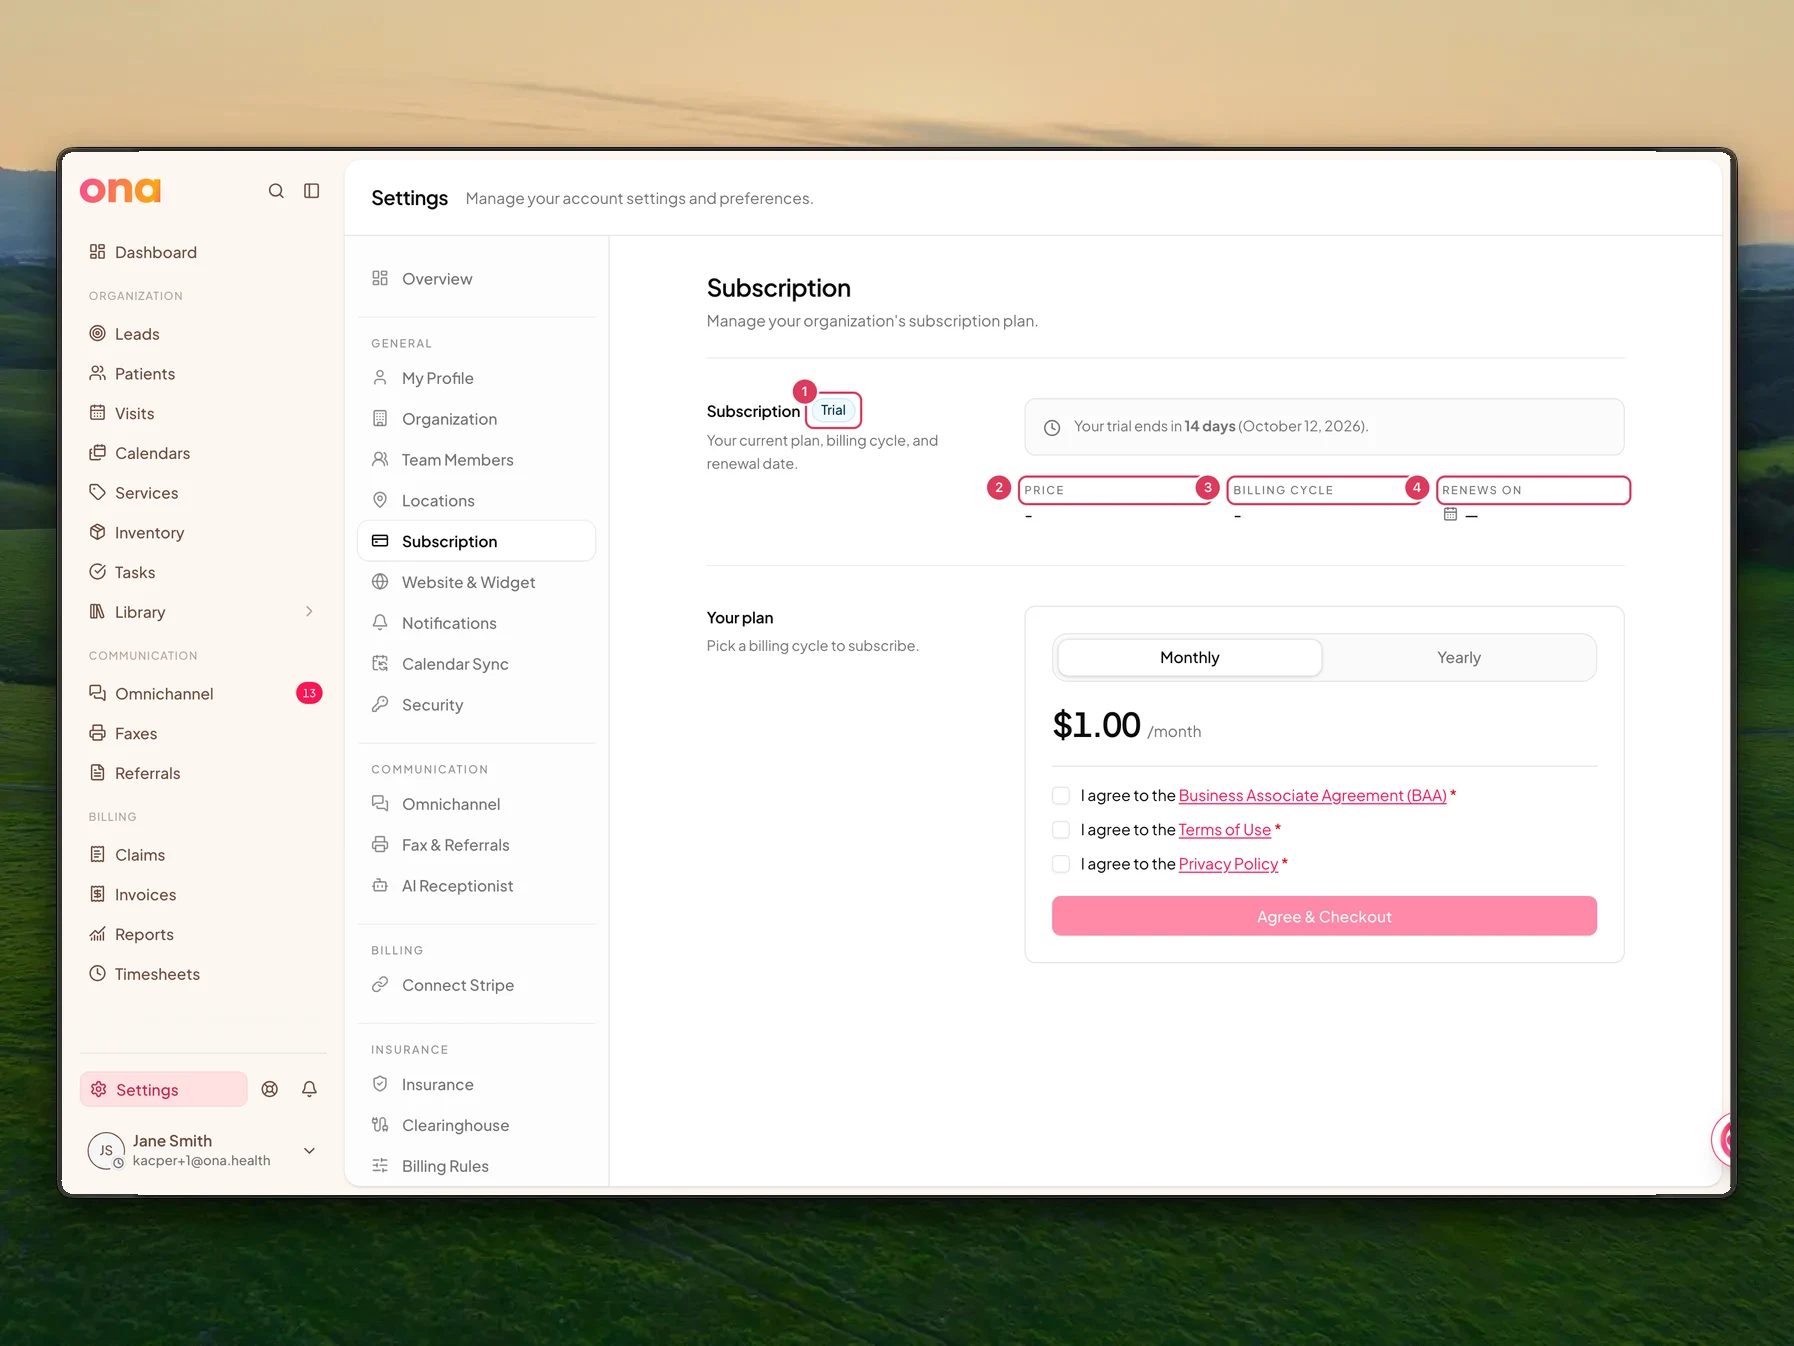This screenshot has height=1346, width=1794.
Task: Open Business Associate Agreement (BAA) link
Action: coord(1313,796)
